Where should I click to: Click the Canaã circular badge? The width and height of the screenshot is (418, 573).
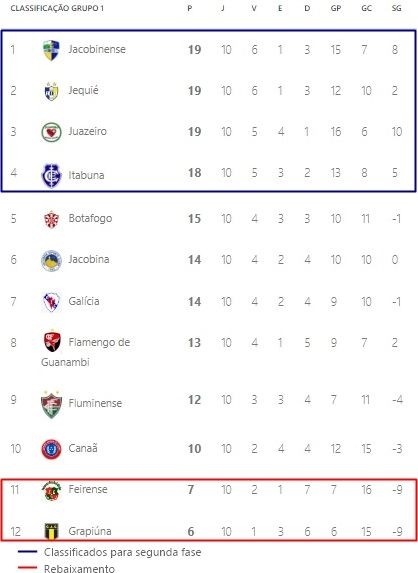click(x=51, y=449)
